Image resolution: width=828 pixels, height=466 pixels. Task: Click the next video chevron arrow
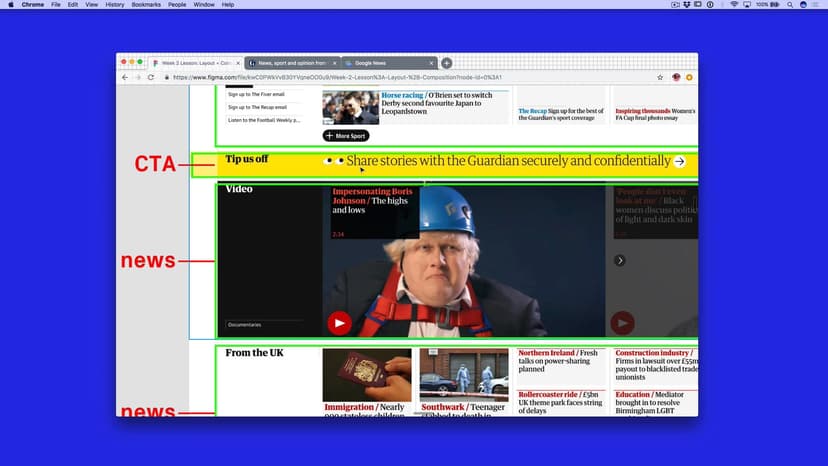(620, 260)
